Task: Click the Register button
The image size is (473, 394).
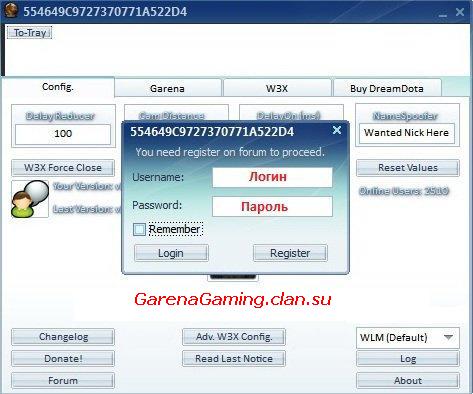Action: pyautogui.click(x=290, y=253)
